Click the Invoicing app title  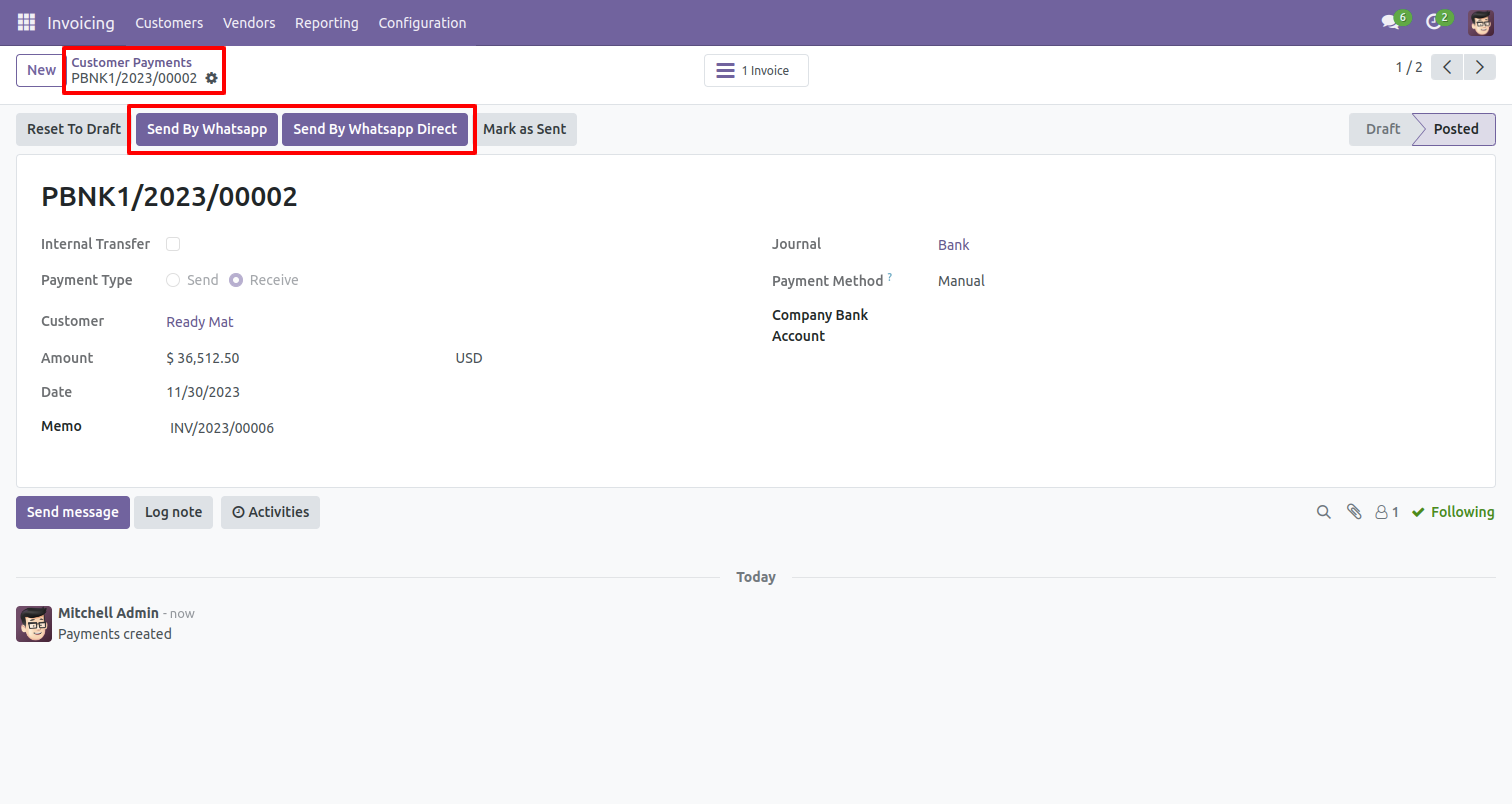tap(81, 22)
